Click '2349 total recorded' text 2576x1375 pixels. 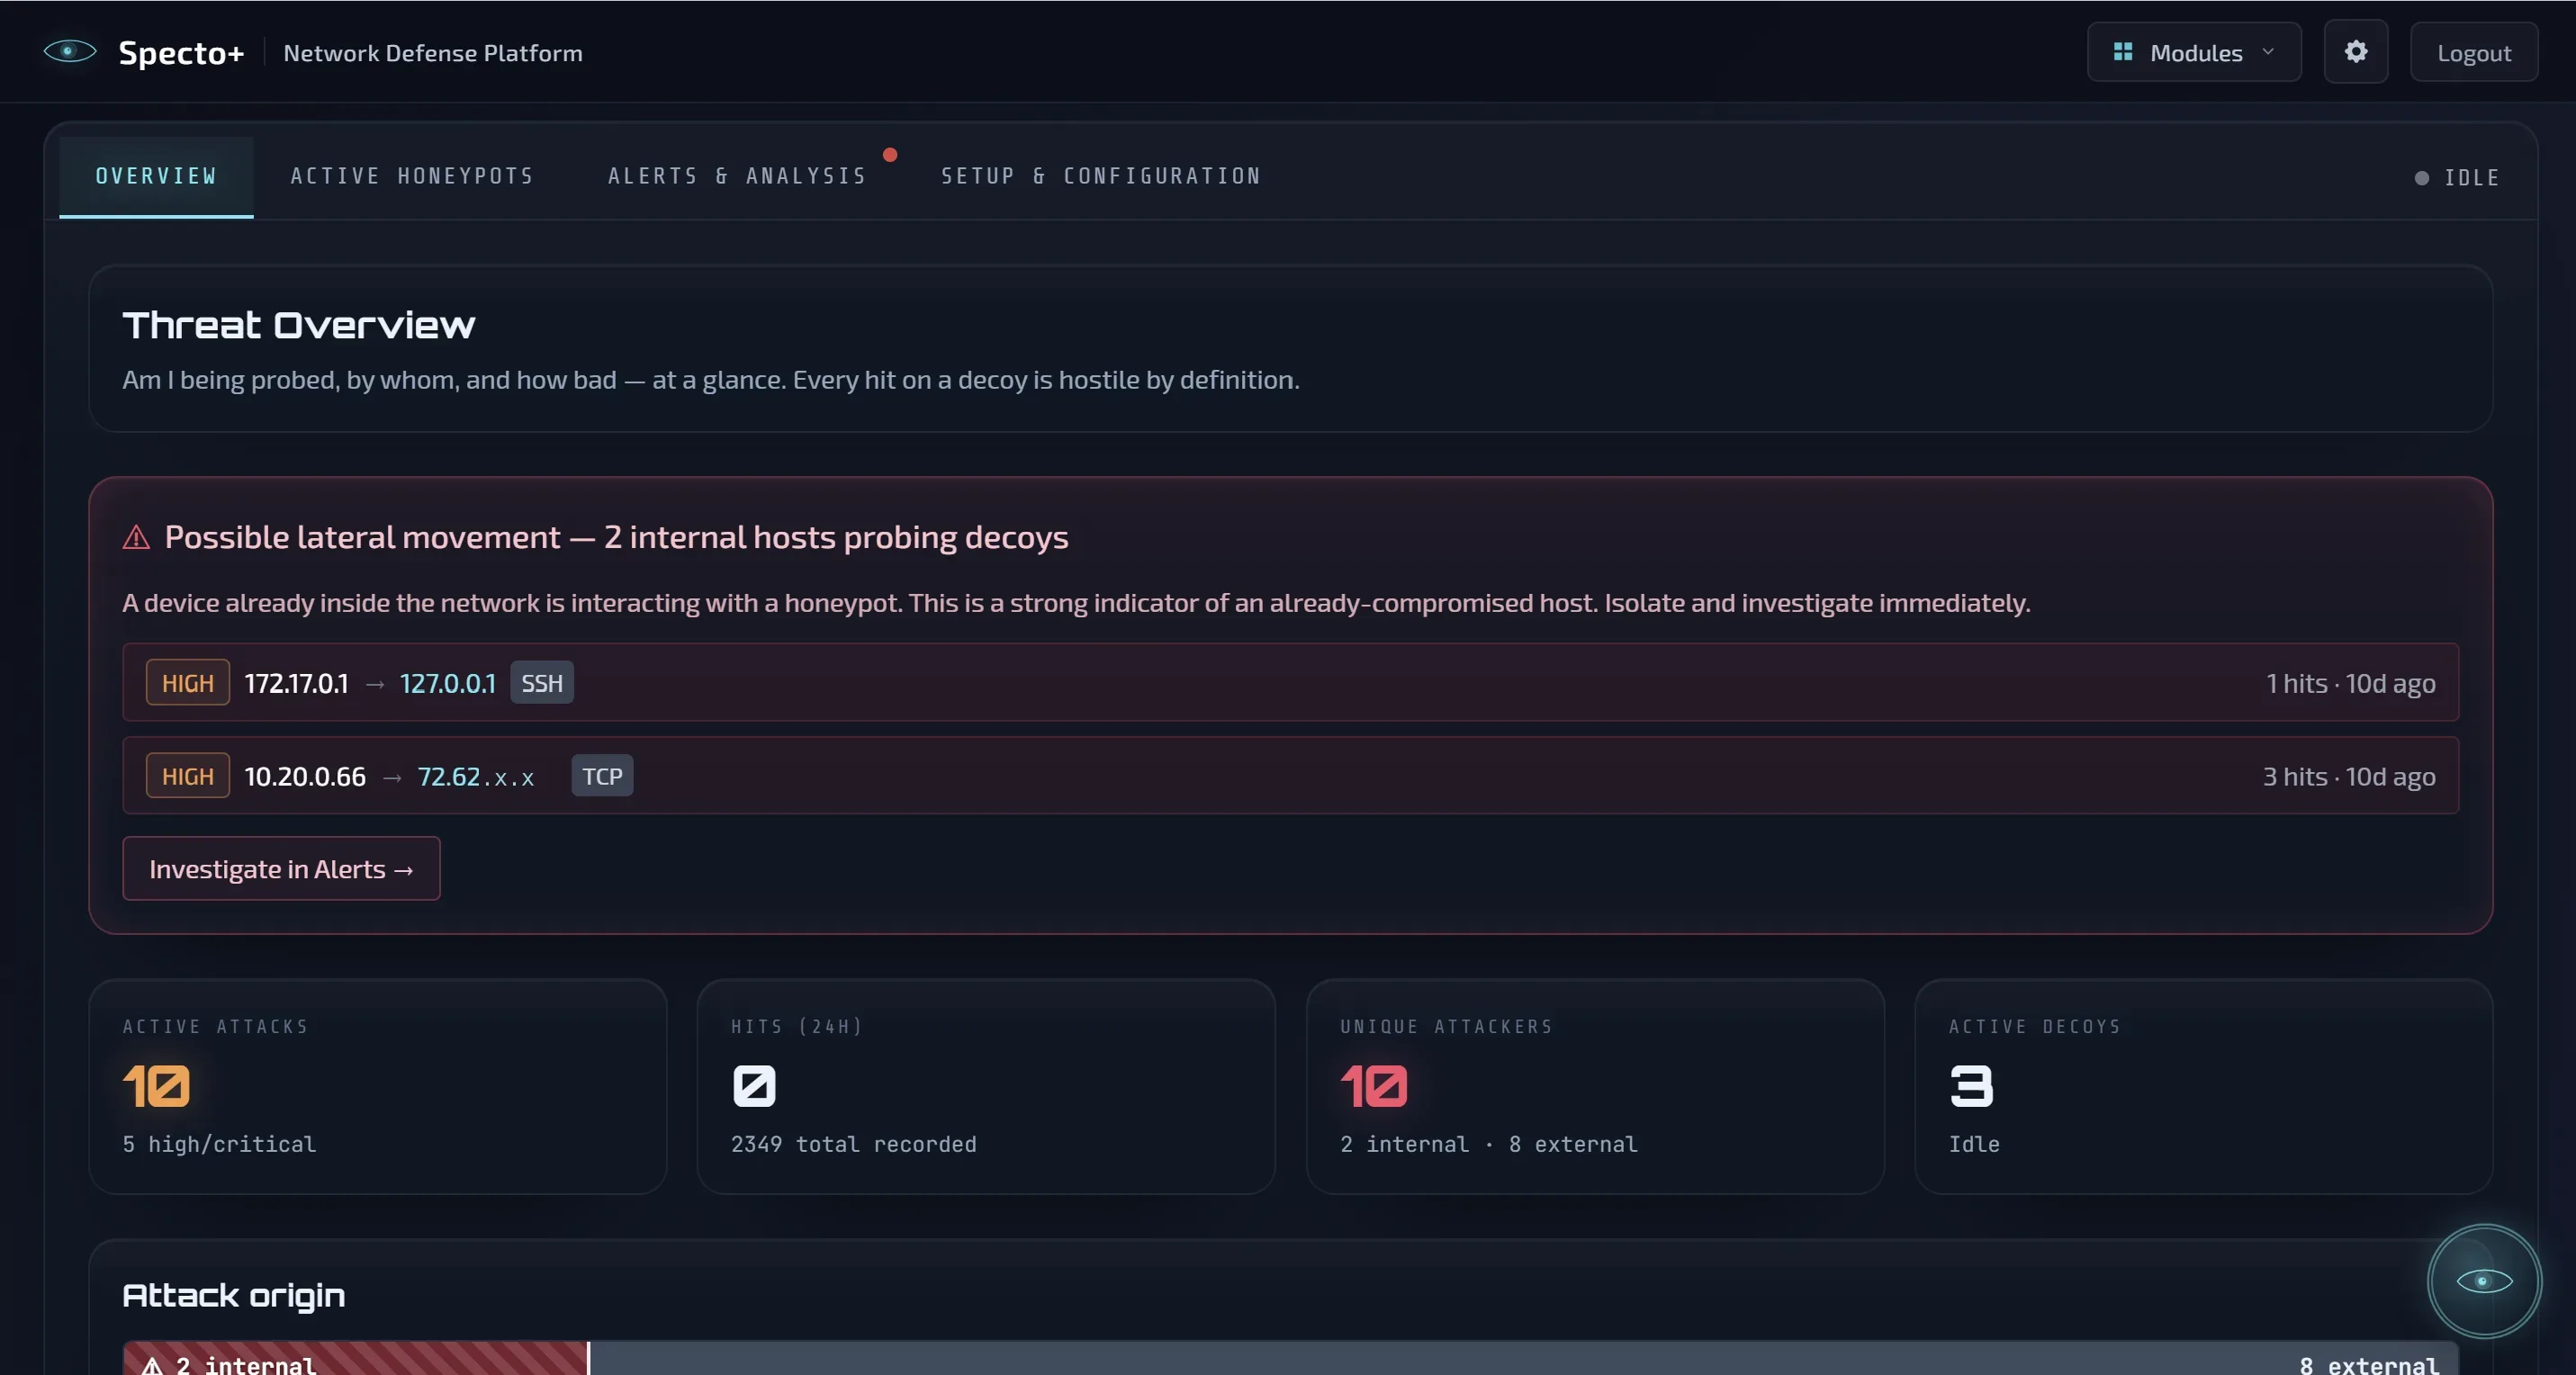point(853,1144)
